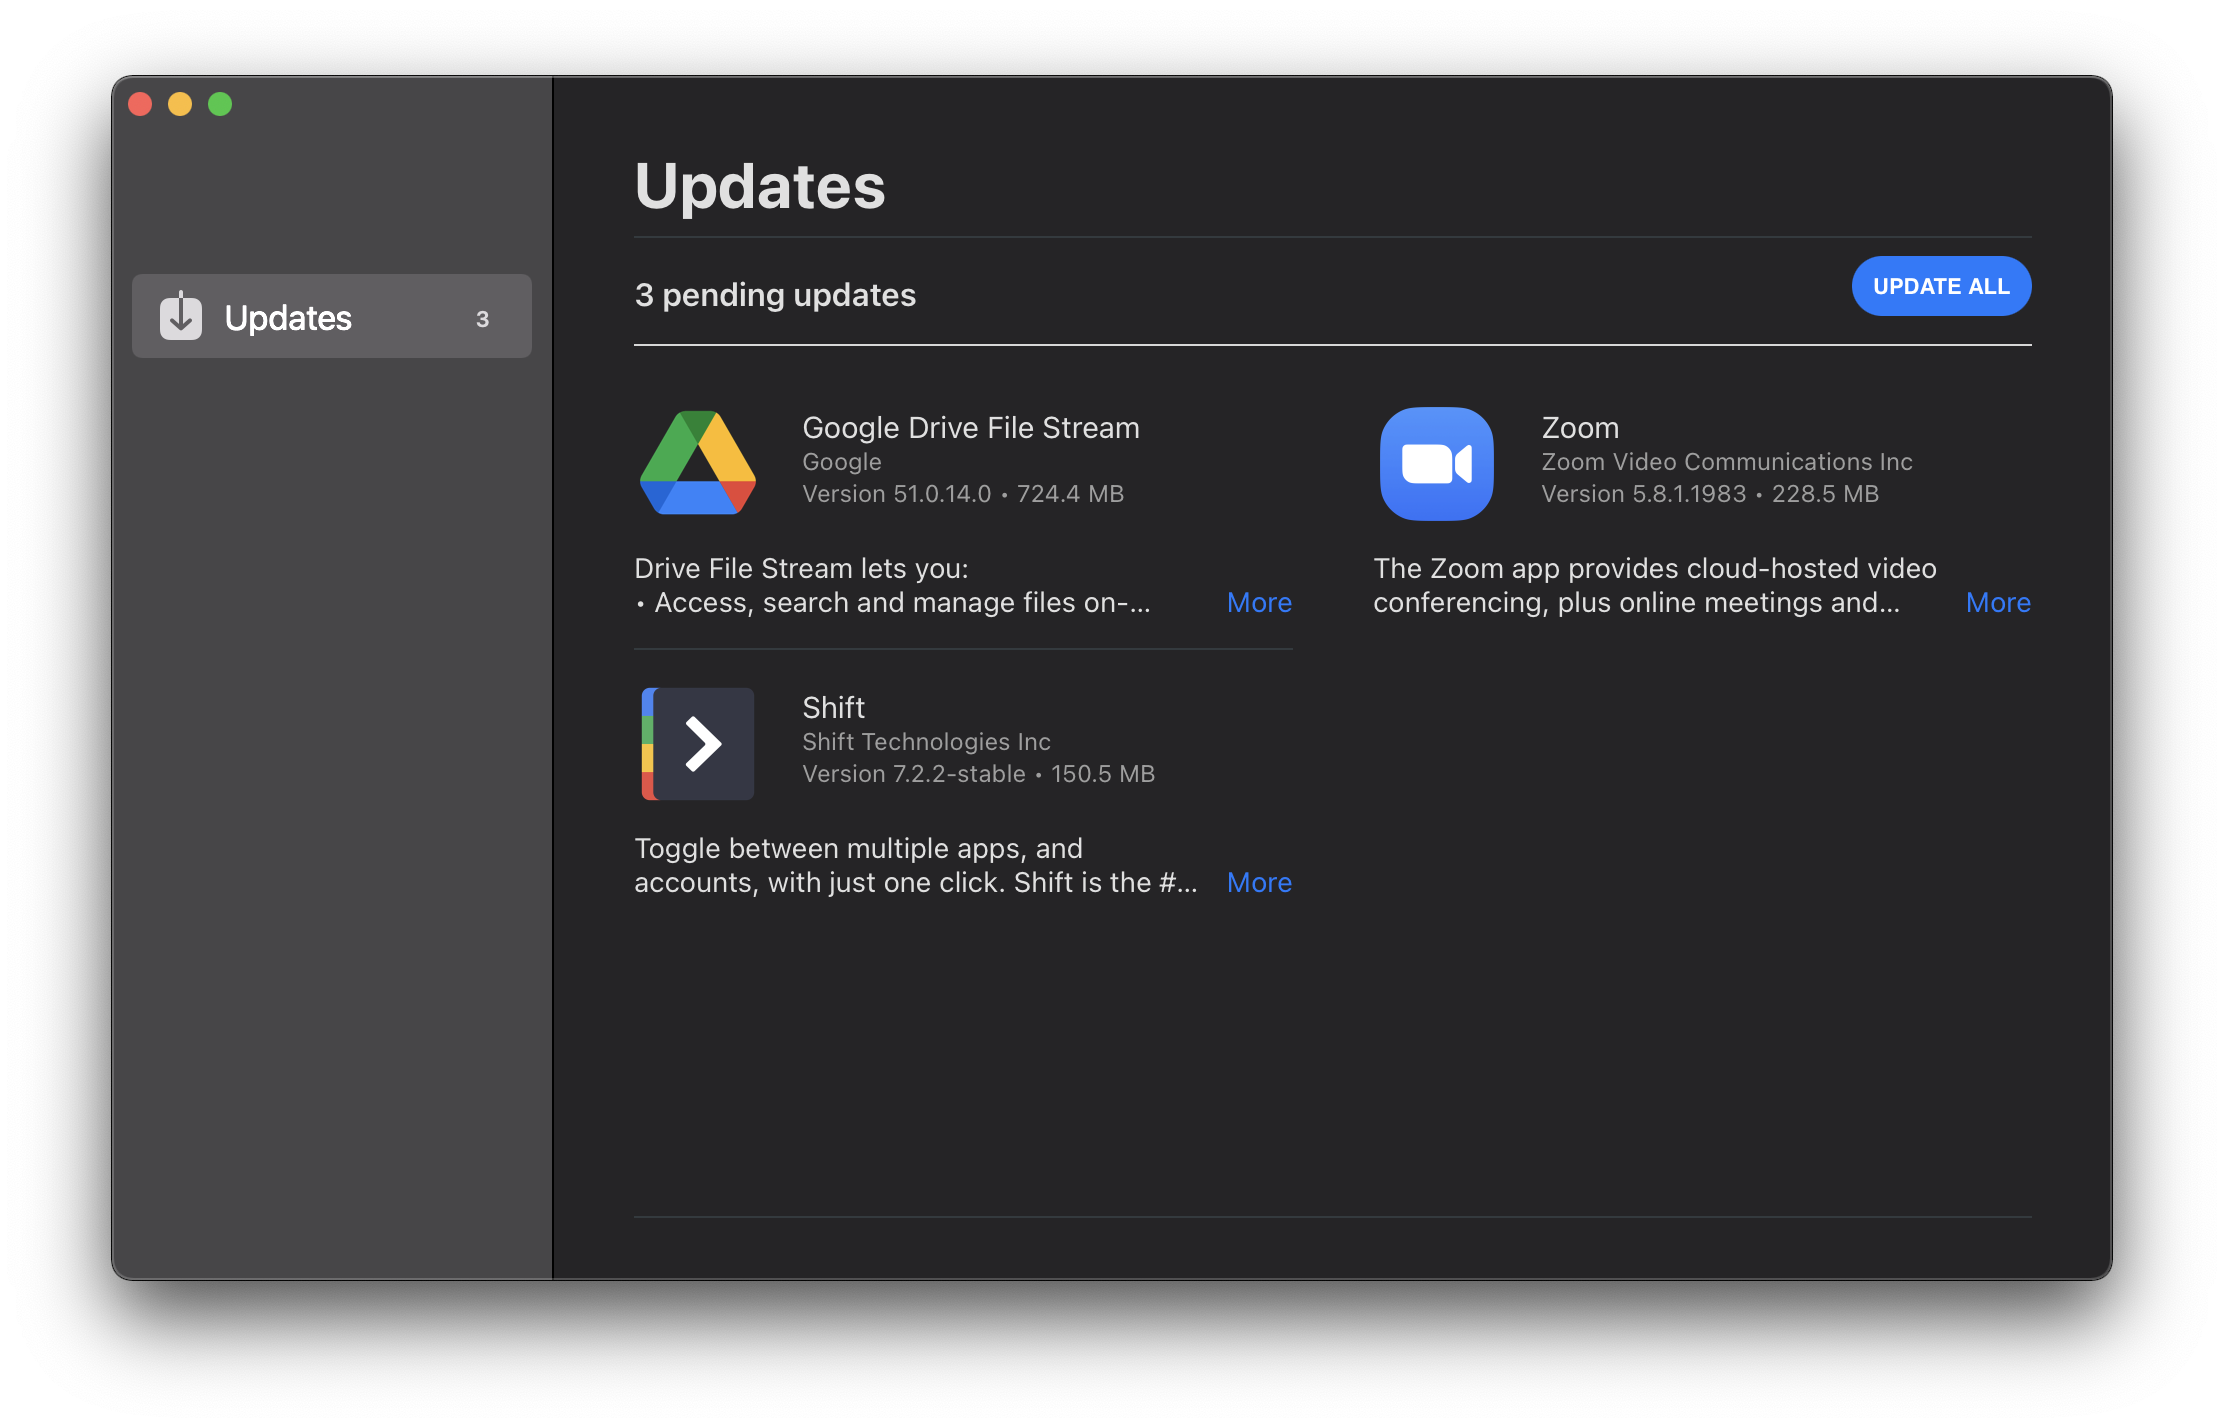Click the Zoom camera logo
Image resolution: width=2224 pixels, height=1428 pixels.
tap(1436, 463)
